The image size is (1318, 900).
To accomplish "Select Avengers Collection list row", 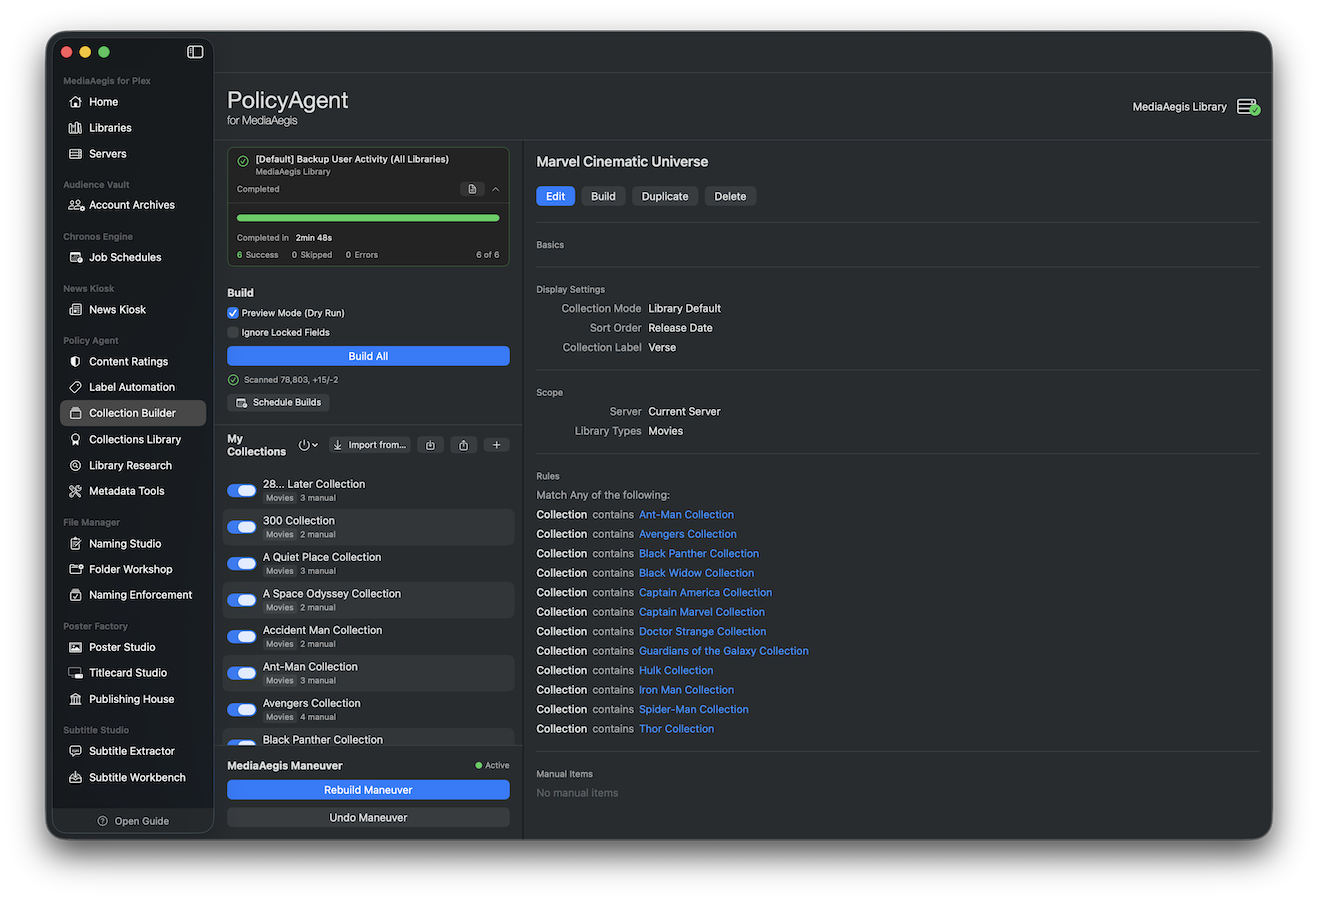I will point(368,710).
